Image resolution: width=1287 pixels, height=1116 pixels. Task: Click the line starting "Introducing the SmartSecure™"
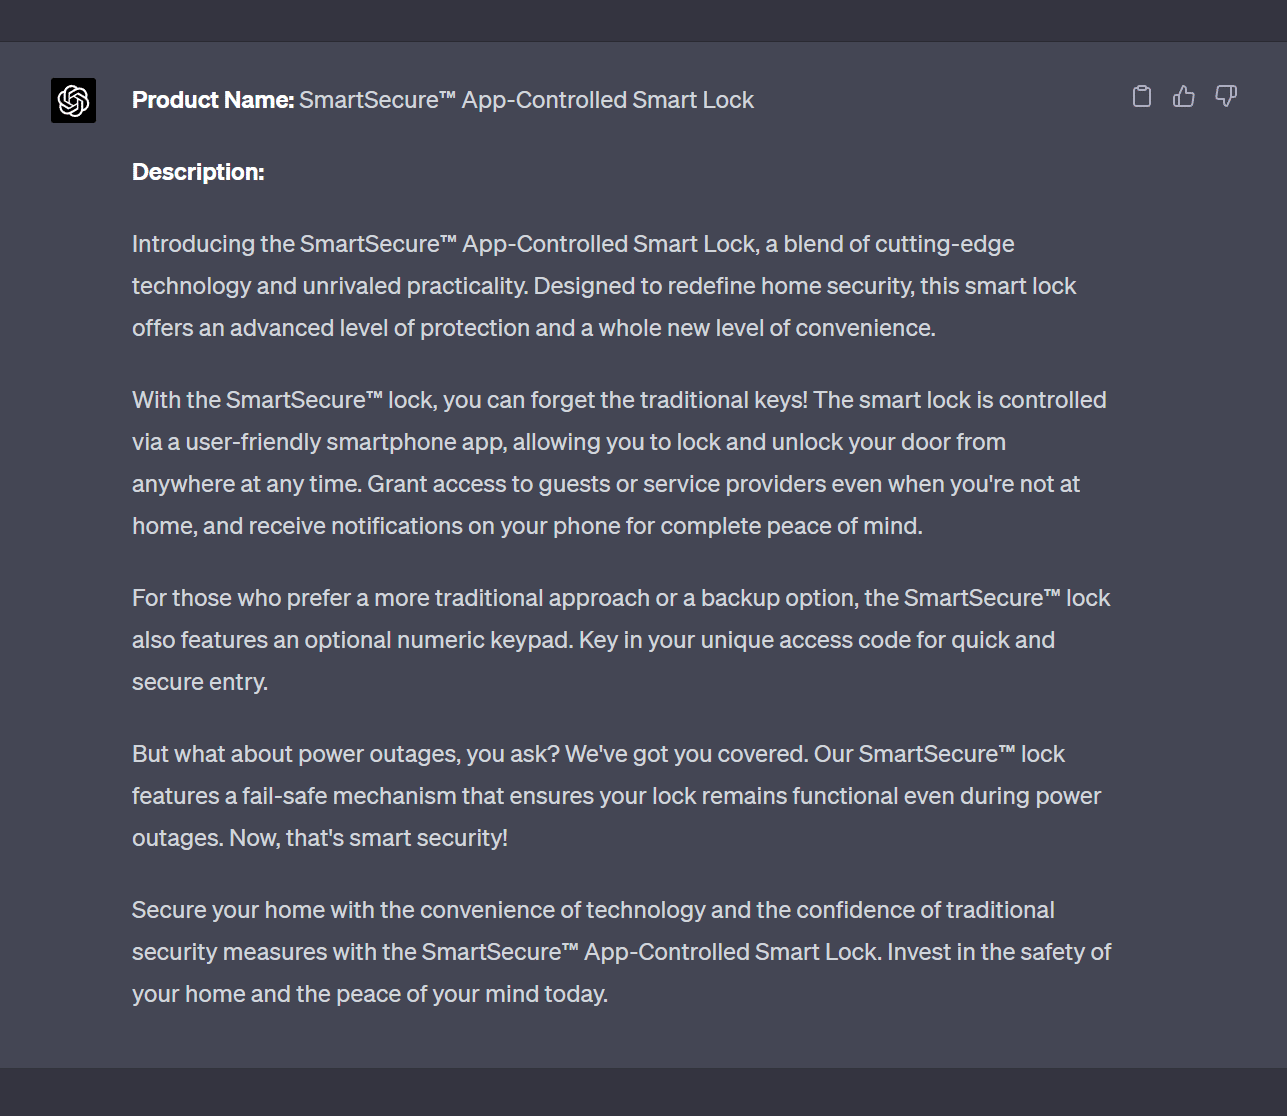point(573,244)
